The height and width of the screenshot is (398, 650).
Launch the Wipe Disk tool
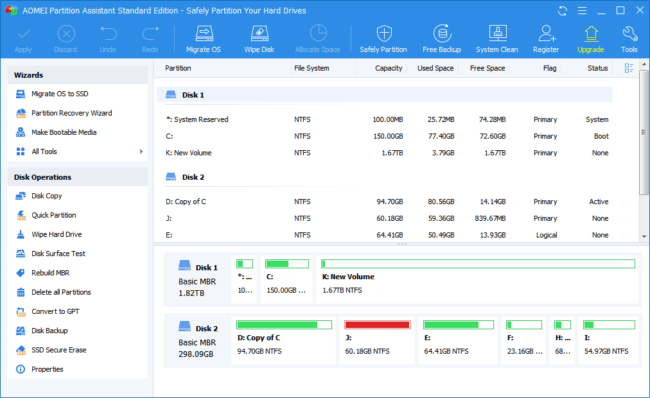click(259, 40)
